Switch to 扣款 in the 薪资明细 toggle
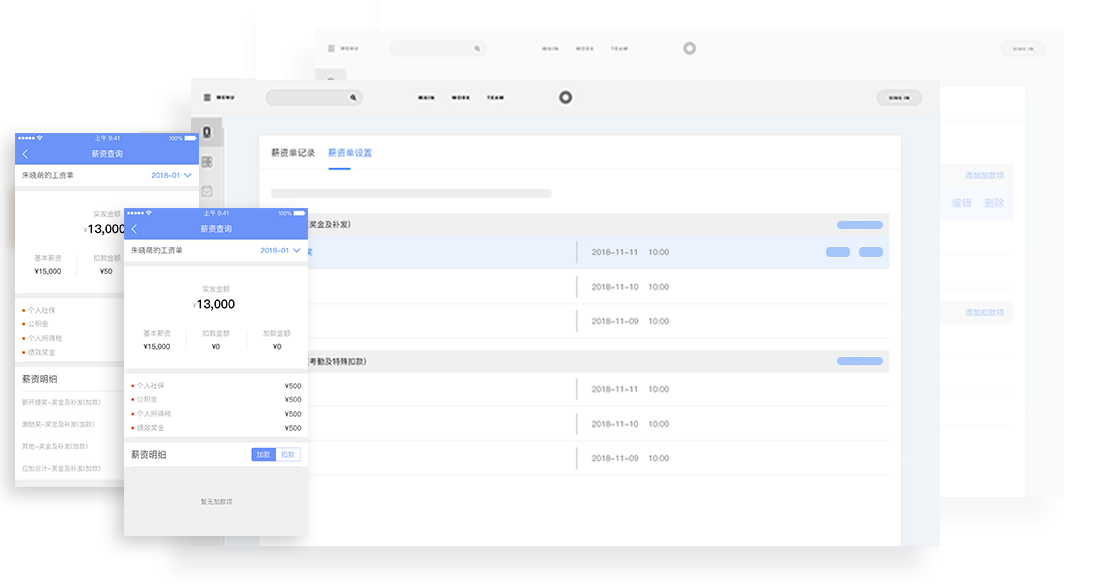This screenshot has width=1104, height=585. (x=288, y=454)
